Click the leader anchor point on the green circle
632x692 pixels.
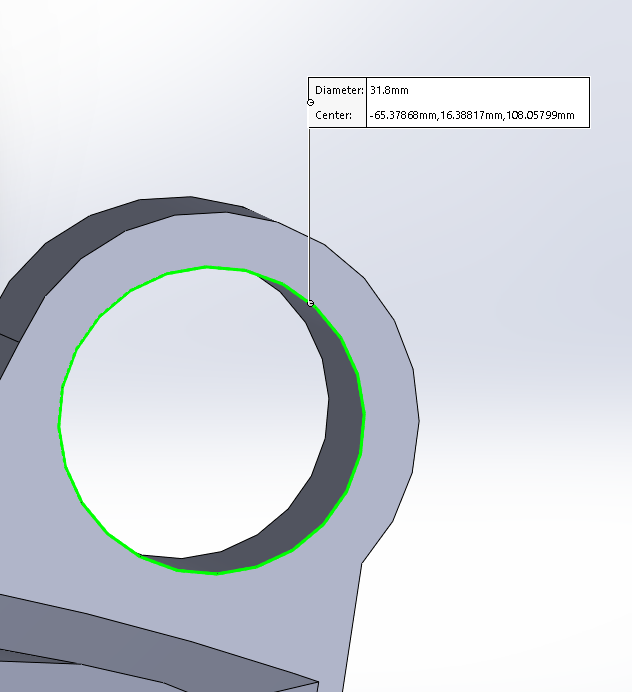coord(310,303)
